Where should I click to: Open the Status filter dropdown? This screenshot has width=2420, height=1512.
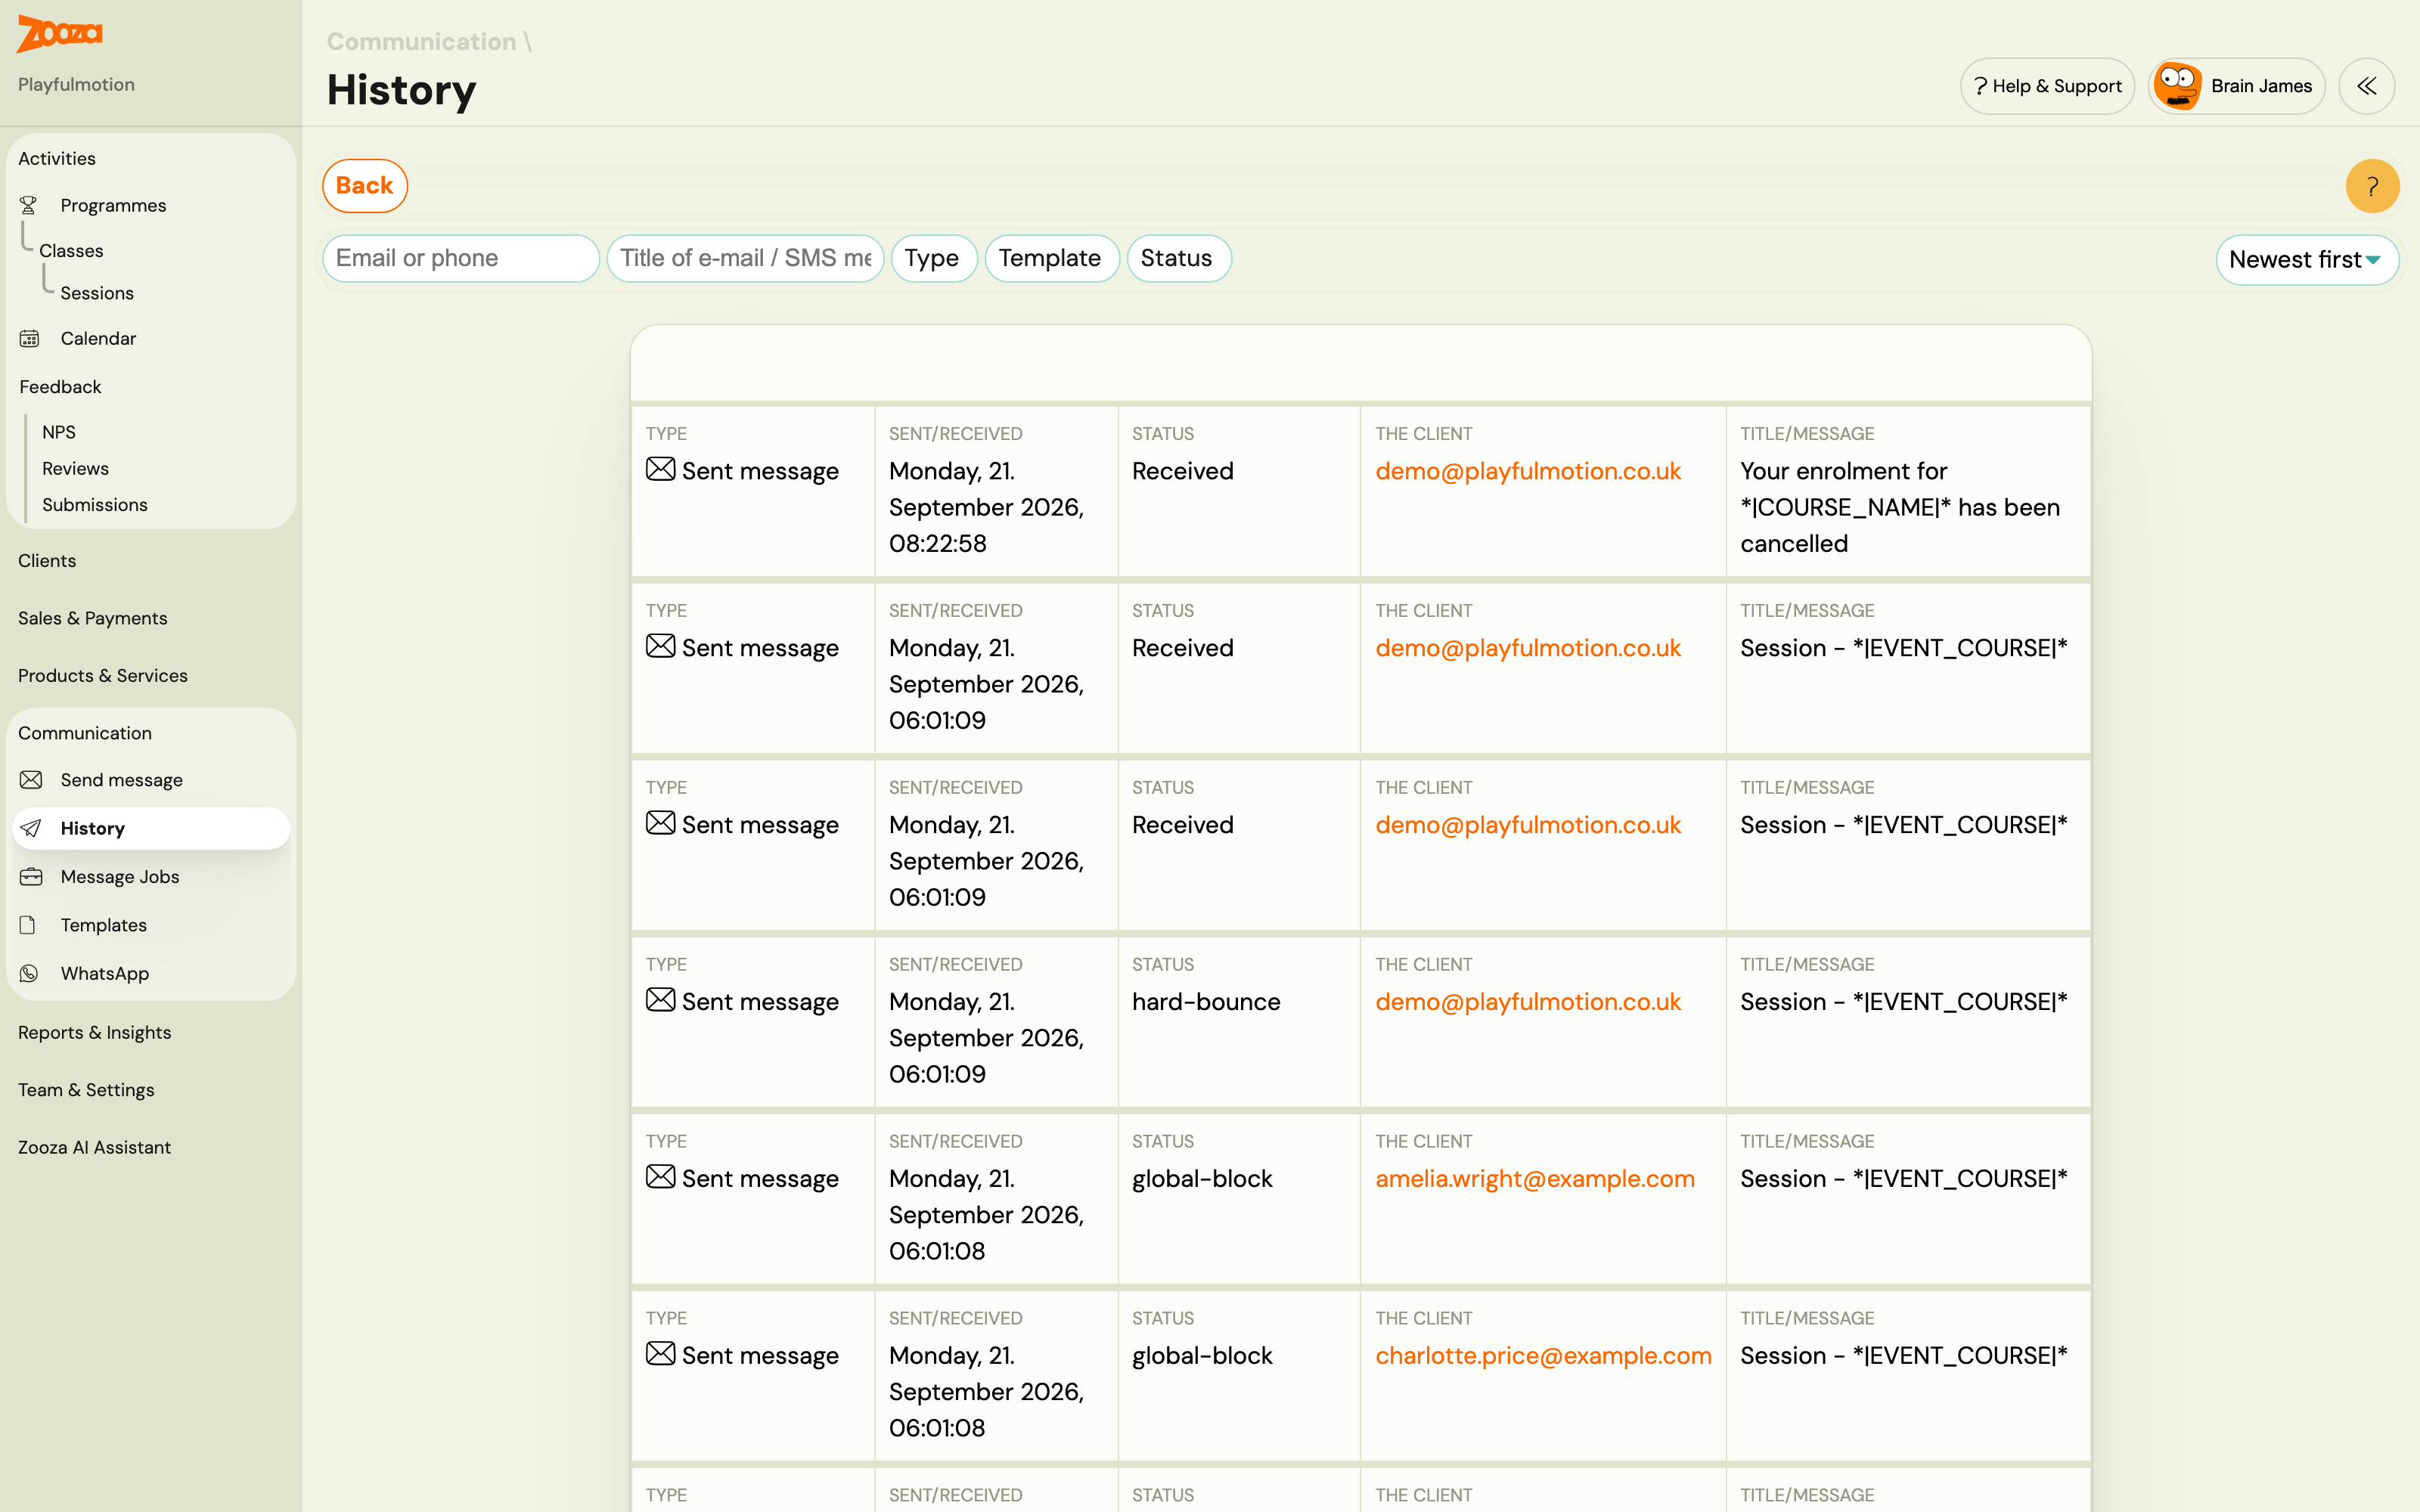click(1178, 258)
